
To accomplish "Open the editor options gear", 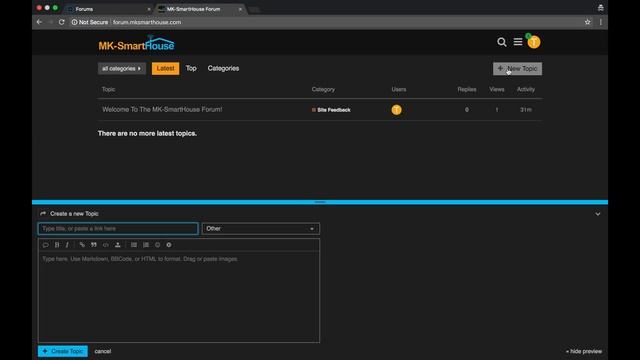I will [169, 245].
